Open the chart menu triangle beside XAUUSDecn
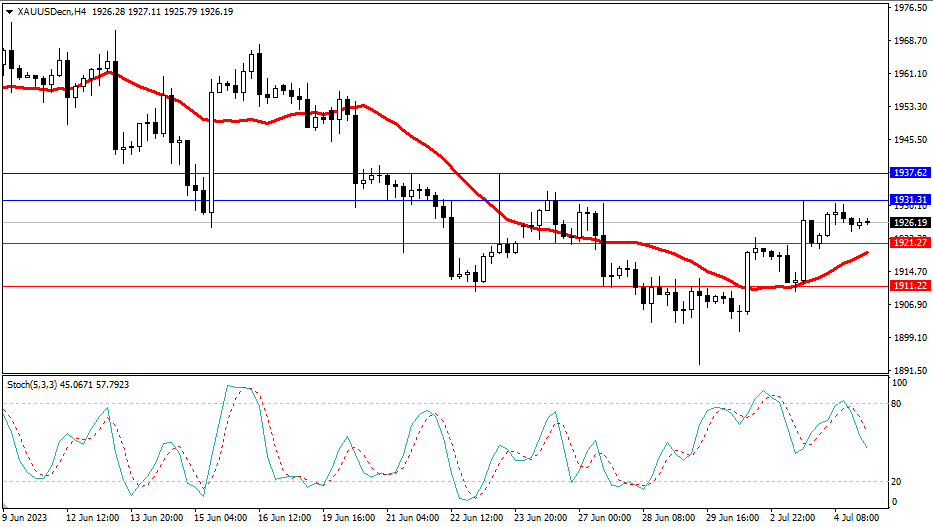This screenshot has width=933, height=527. [x=10, y=10]
